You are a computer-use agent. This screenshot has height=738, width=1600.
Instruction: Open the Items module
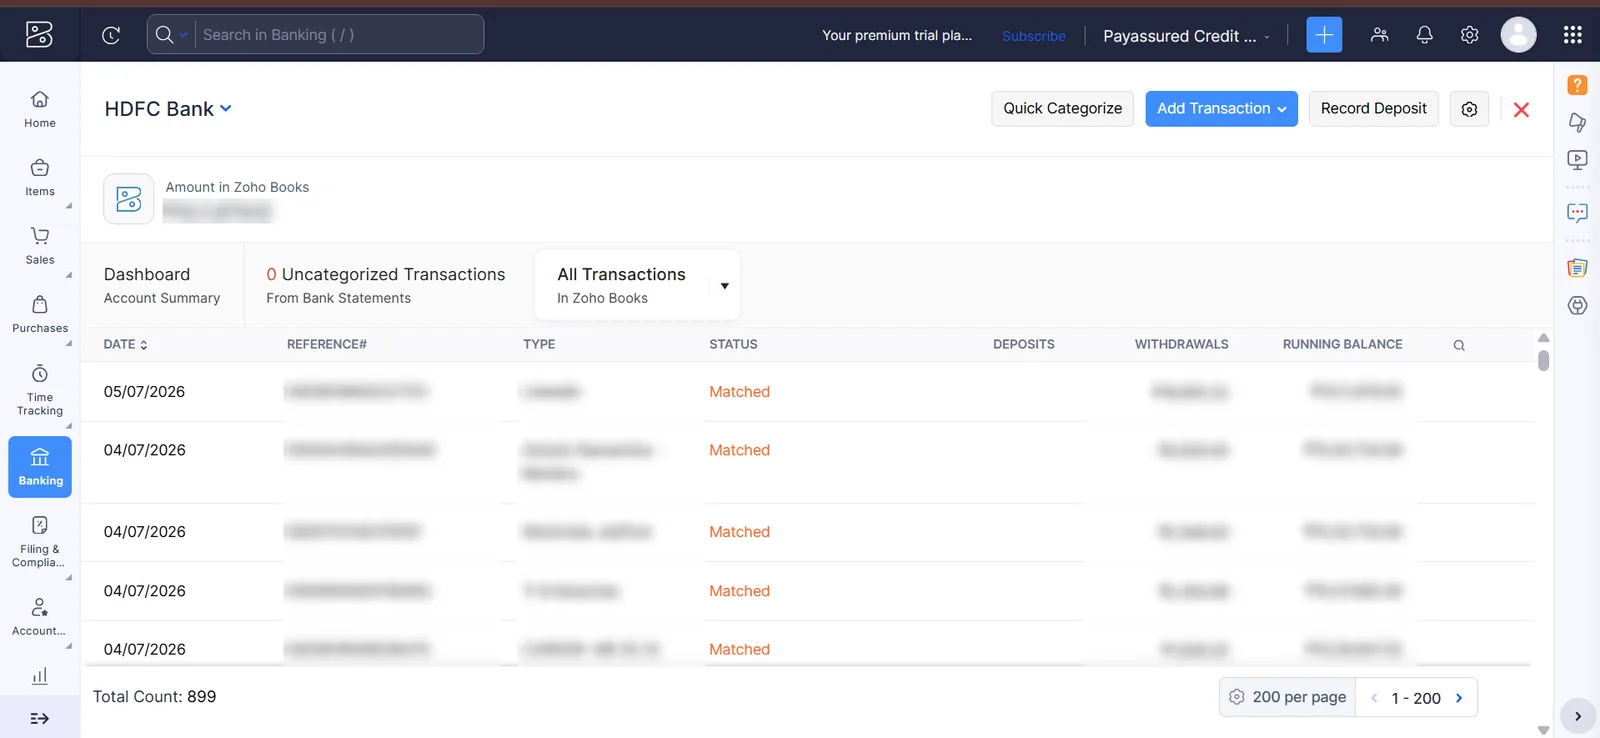40,177
